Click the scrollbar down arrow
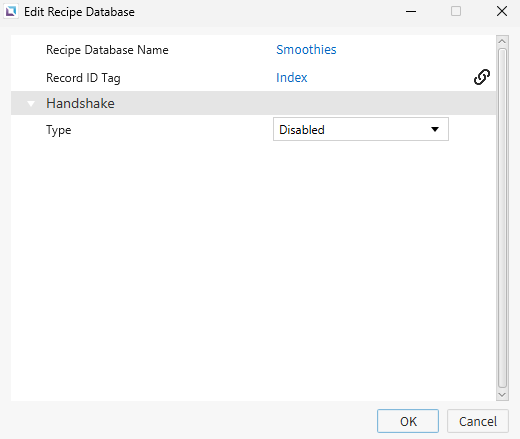Image resolution: width=520 pixels, height=439 pixels. click(x=502, y=395)
